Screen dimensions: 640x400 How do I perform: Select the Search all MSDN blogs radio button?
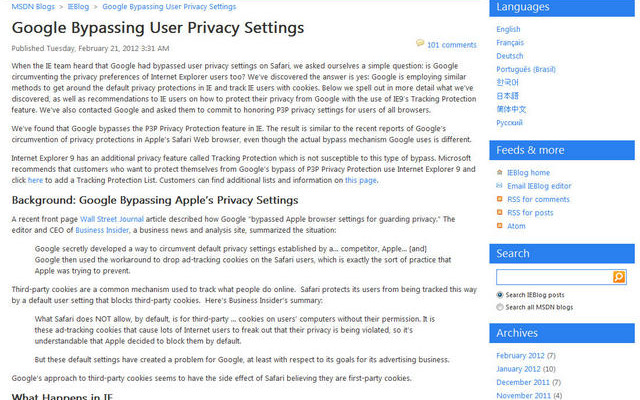[x=500, y=307]
